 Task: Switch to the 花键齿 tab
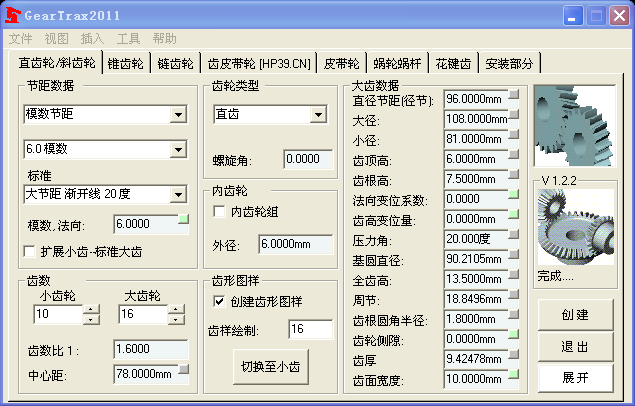click(454, 64)
